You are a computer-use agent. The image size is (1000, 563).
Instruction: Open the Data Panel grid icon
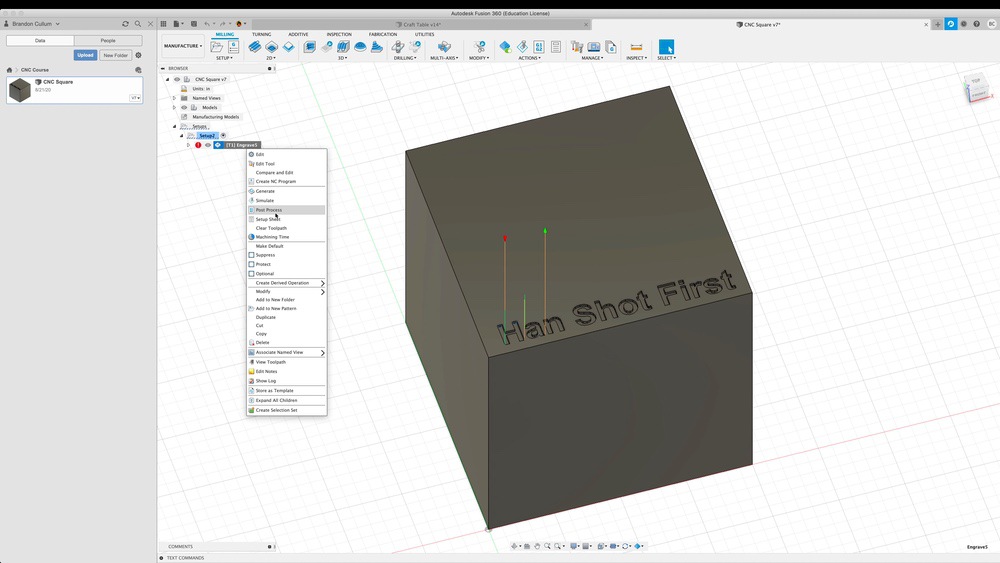[163, 24]
